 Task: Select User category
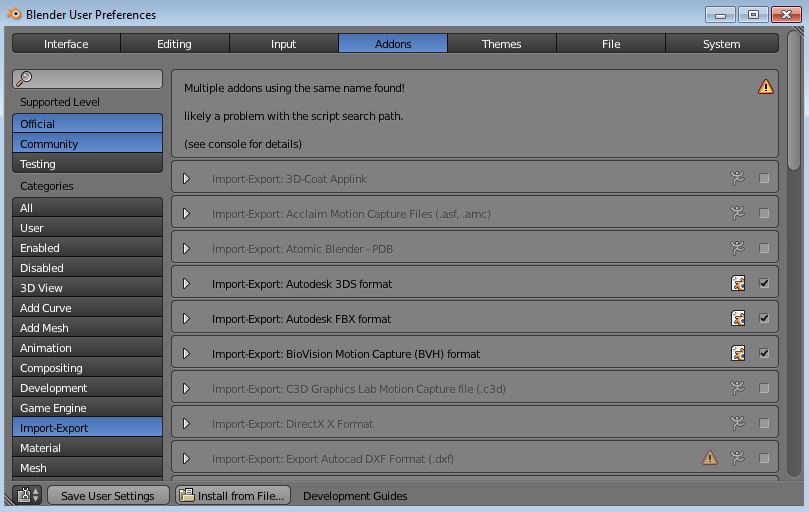(87, 228)
